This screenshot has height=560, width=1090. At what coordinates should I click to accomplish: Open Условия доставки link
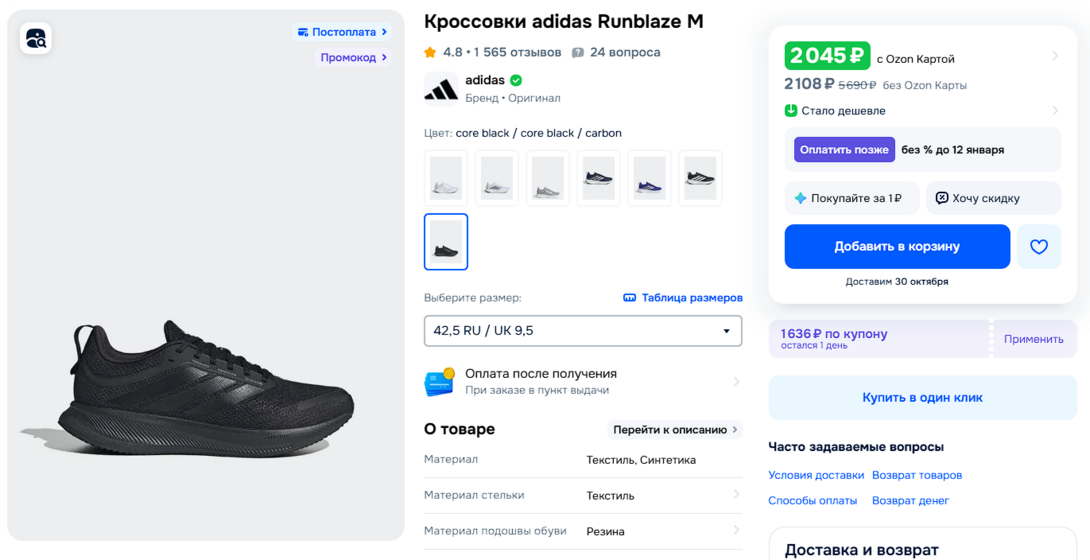click(x=816, y=475)
